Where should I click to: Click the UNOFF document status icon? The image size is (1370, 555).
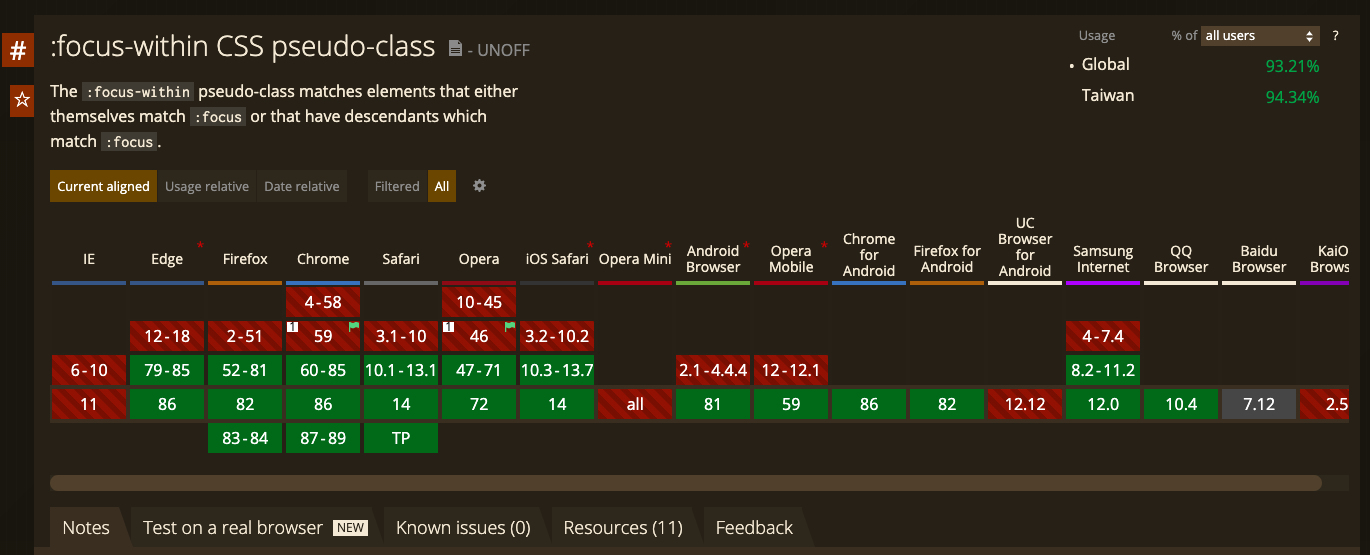tap(455, 49)
